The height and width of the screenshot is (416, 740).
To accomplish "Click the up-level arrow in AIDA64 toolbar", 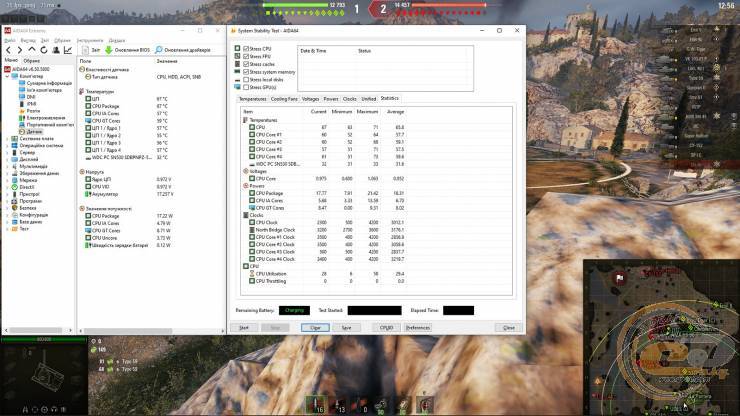I will 32,50.
